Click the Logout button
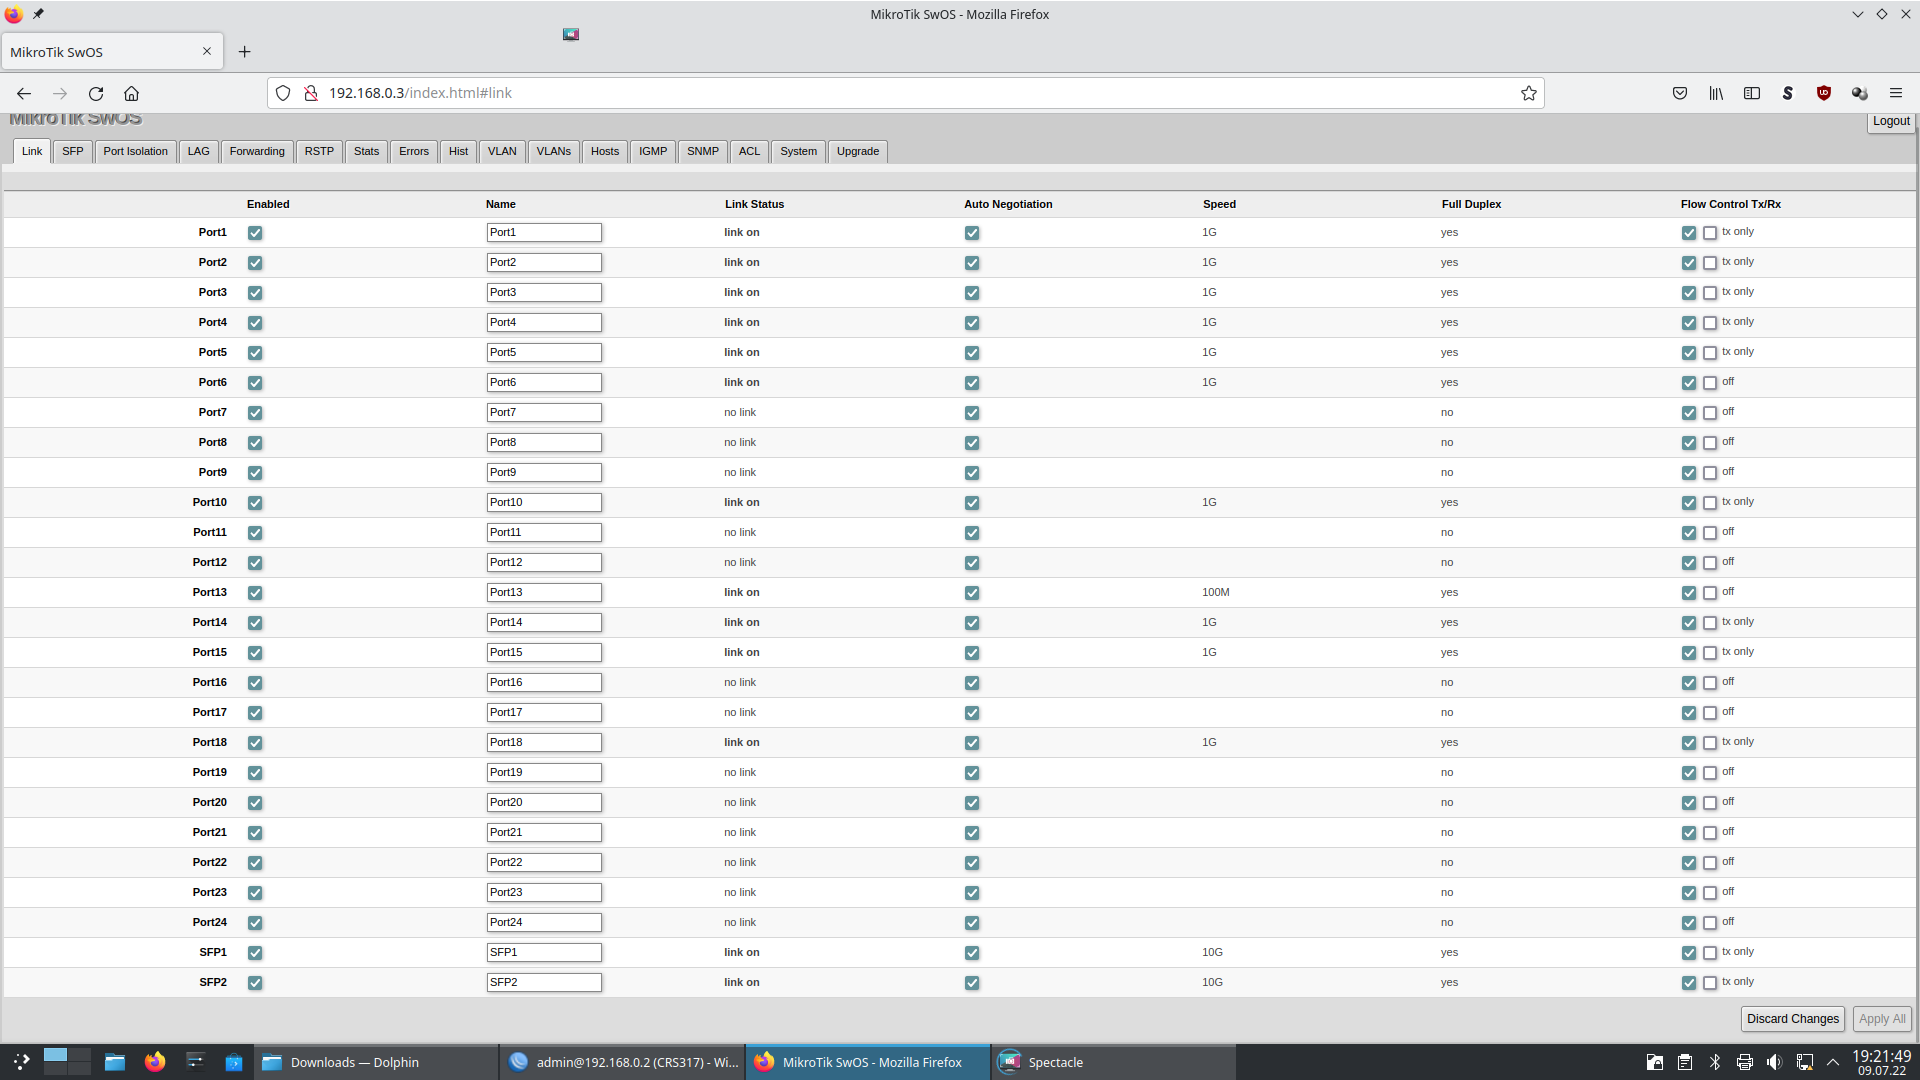Screen dimensions: 1920x1080 1890,121
